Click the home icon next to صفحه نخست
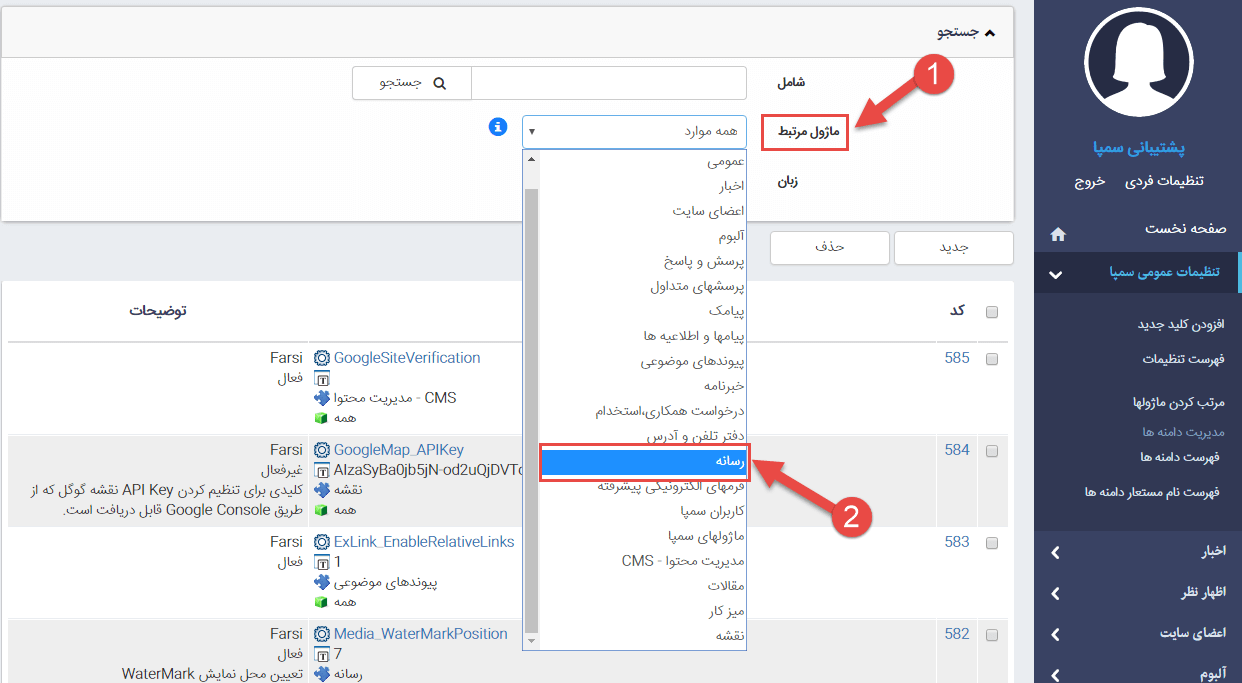Image resolution: width=1242 pixels, height=683 pixels. point(1058,234)
